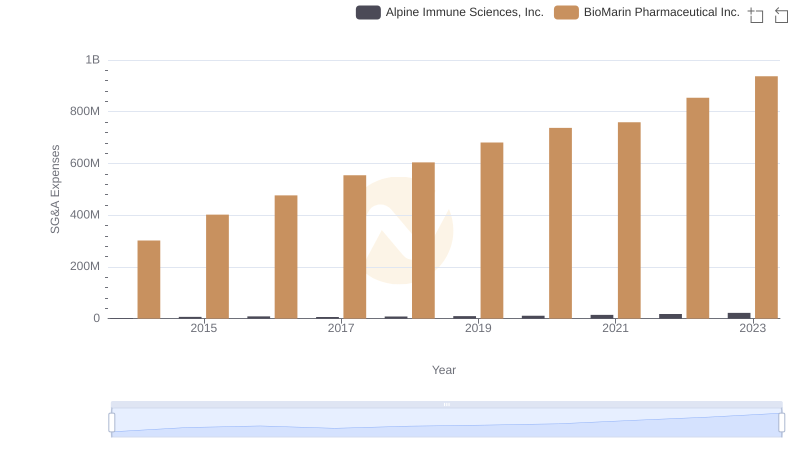Click the 2023 x-axis label
The image size is (800, 461).
tap(753, 328)
